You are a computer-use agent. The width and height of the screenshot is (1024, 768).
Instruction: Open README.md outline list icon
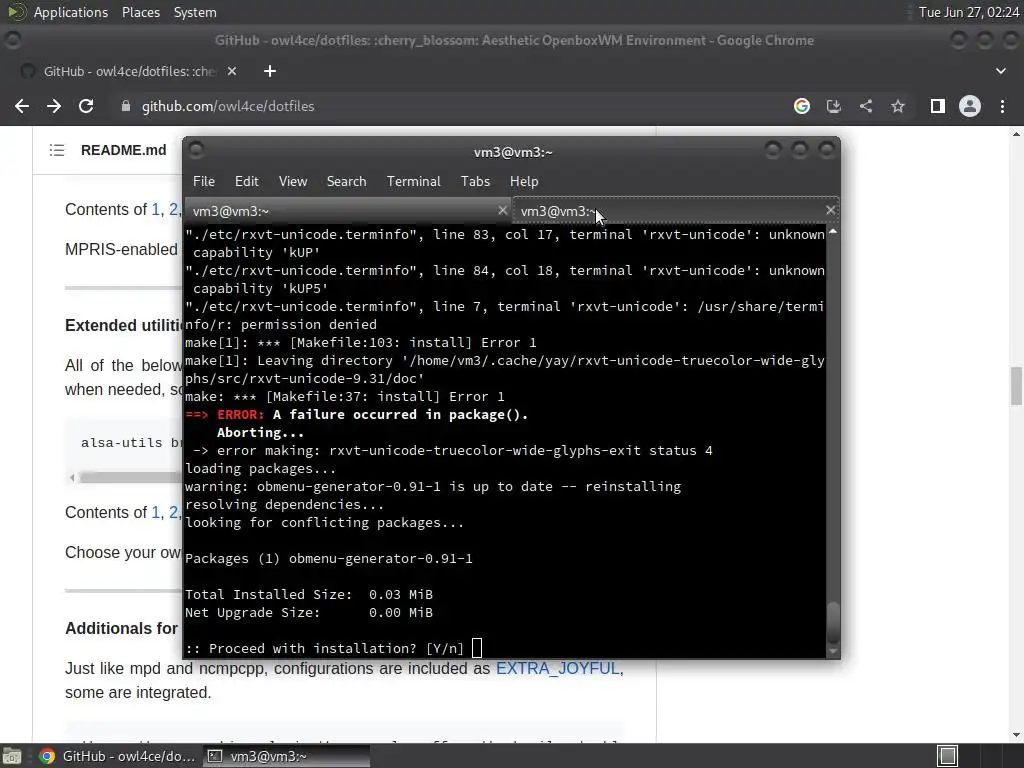point(57,150)
